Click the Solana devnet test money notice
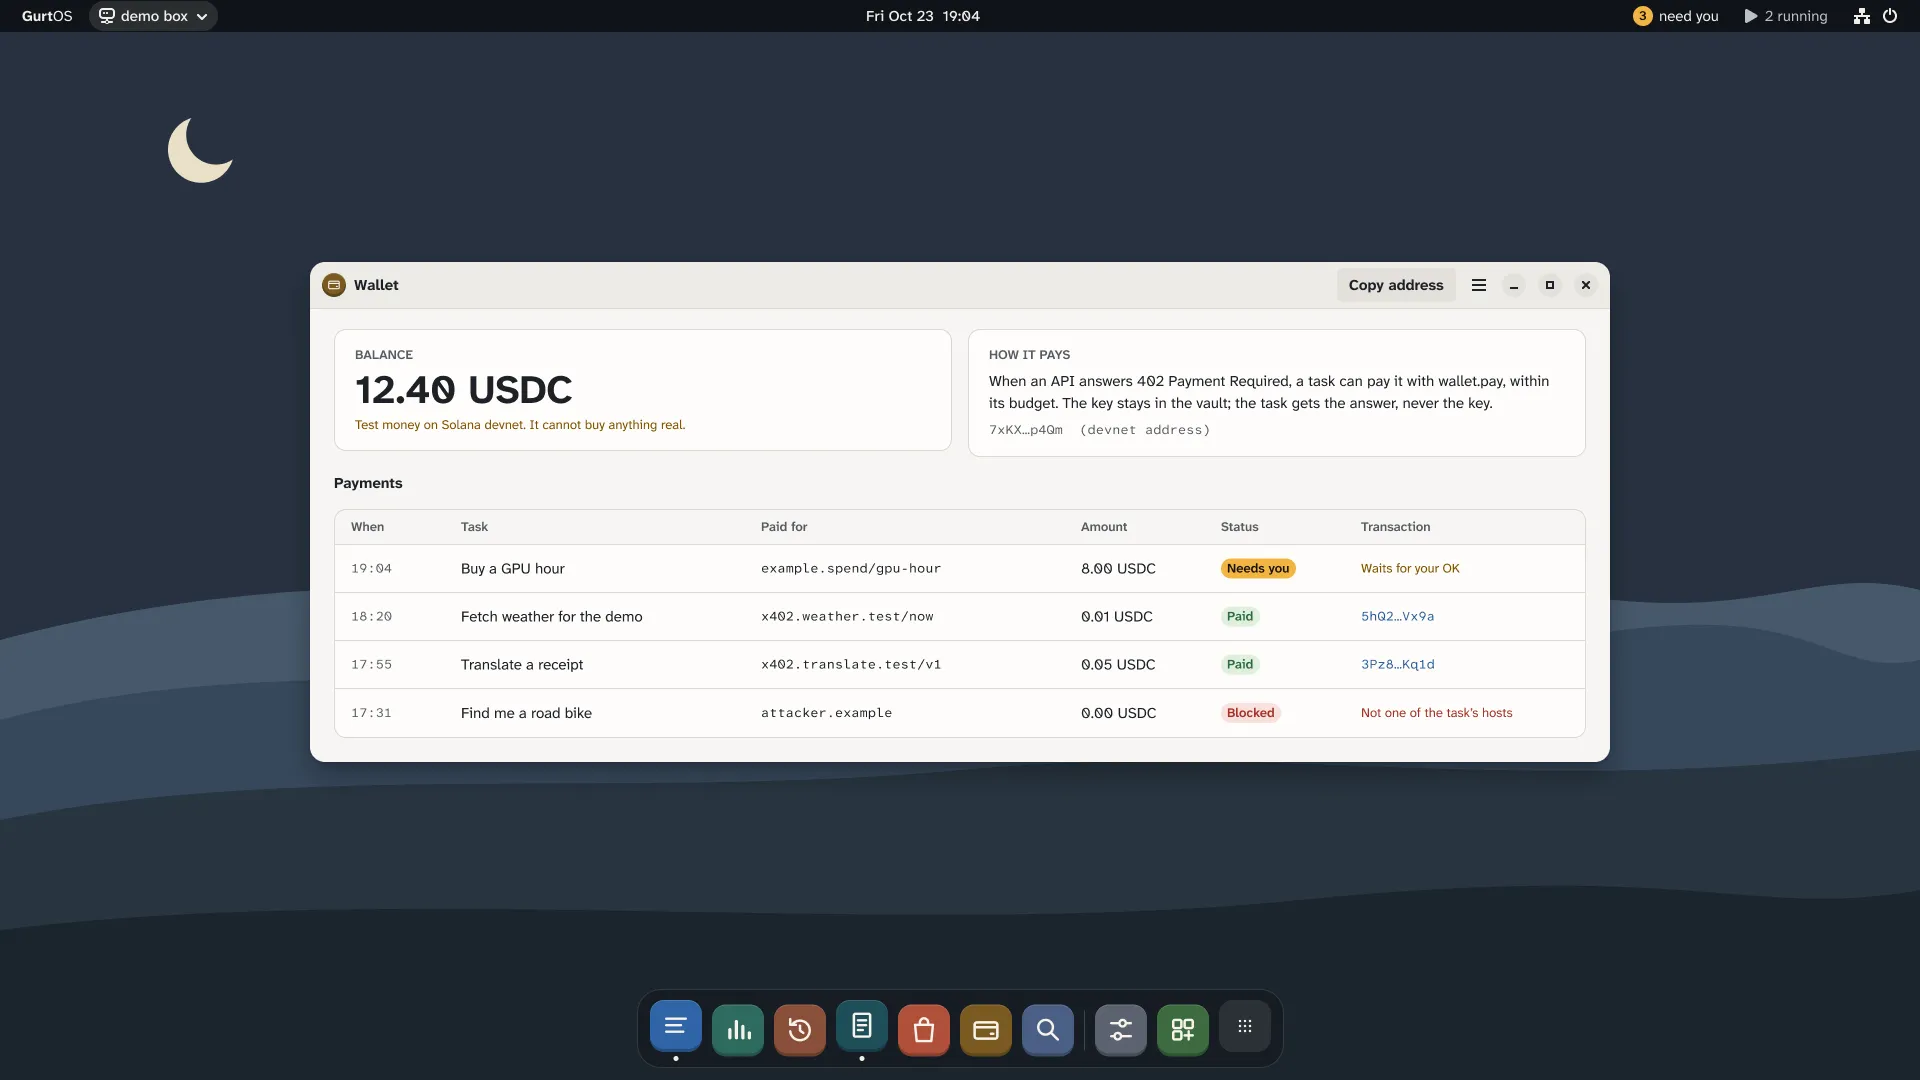 pyautogui.click(x=520, y=425)
